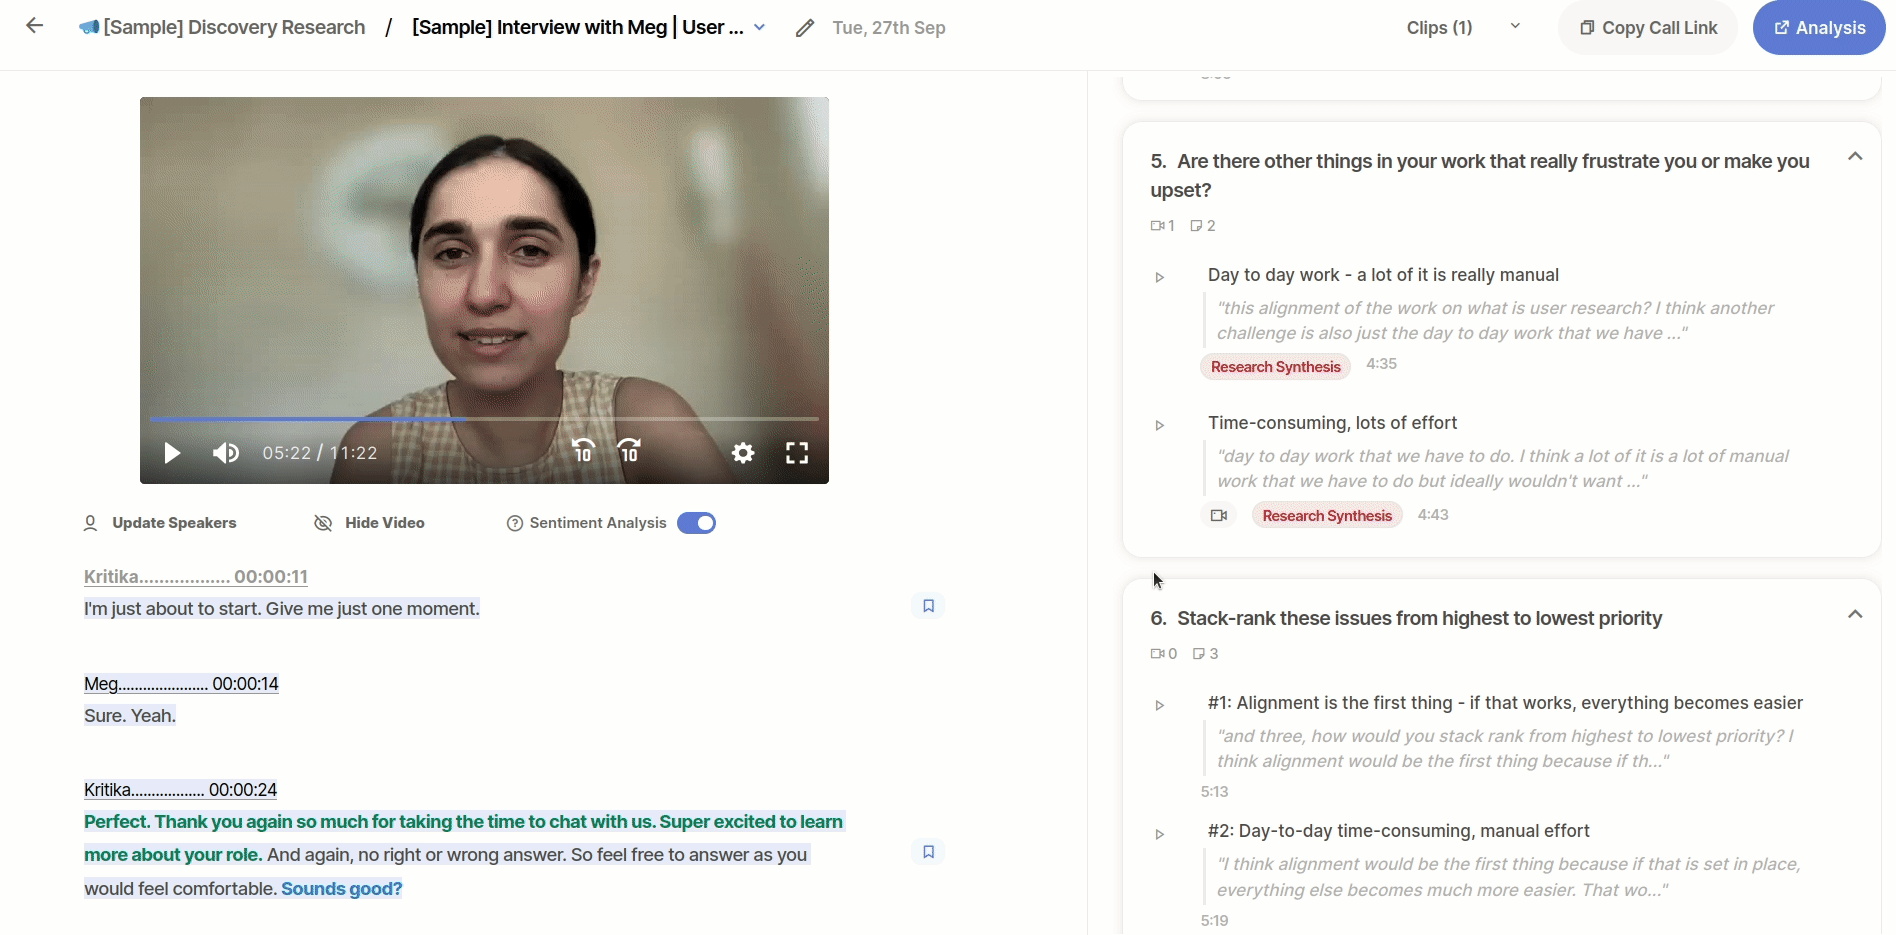The height and width of the screenshot is (935, 1896).
Task: Open video settings gear
Action: pos(743,453)
